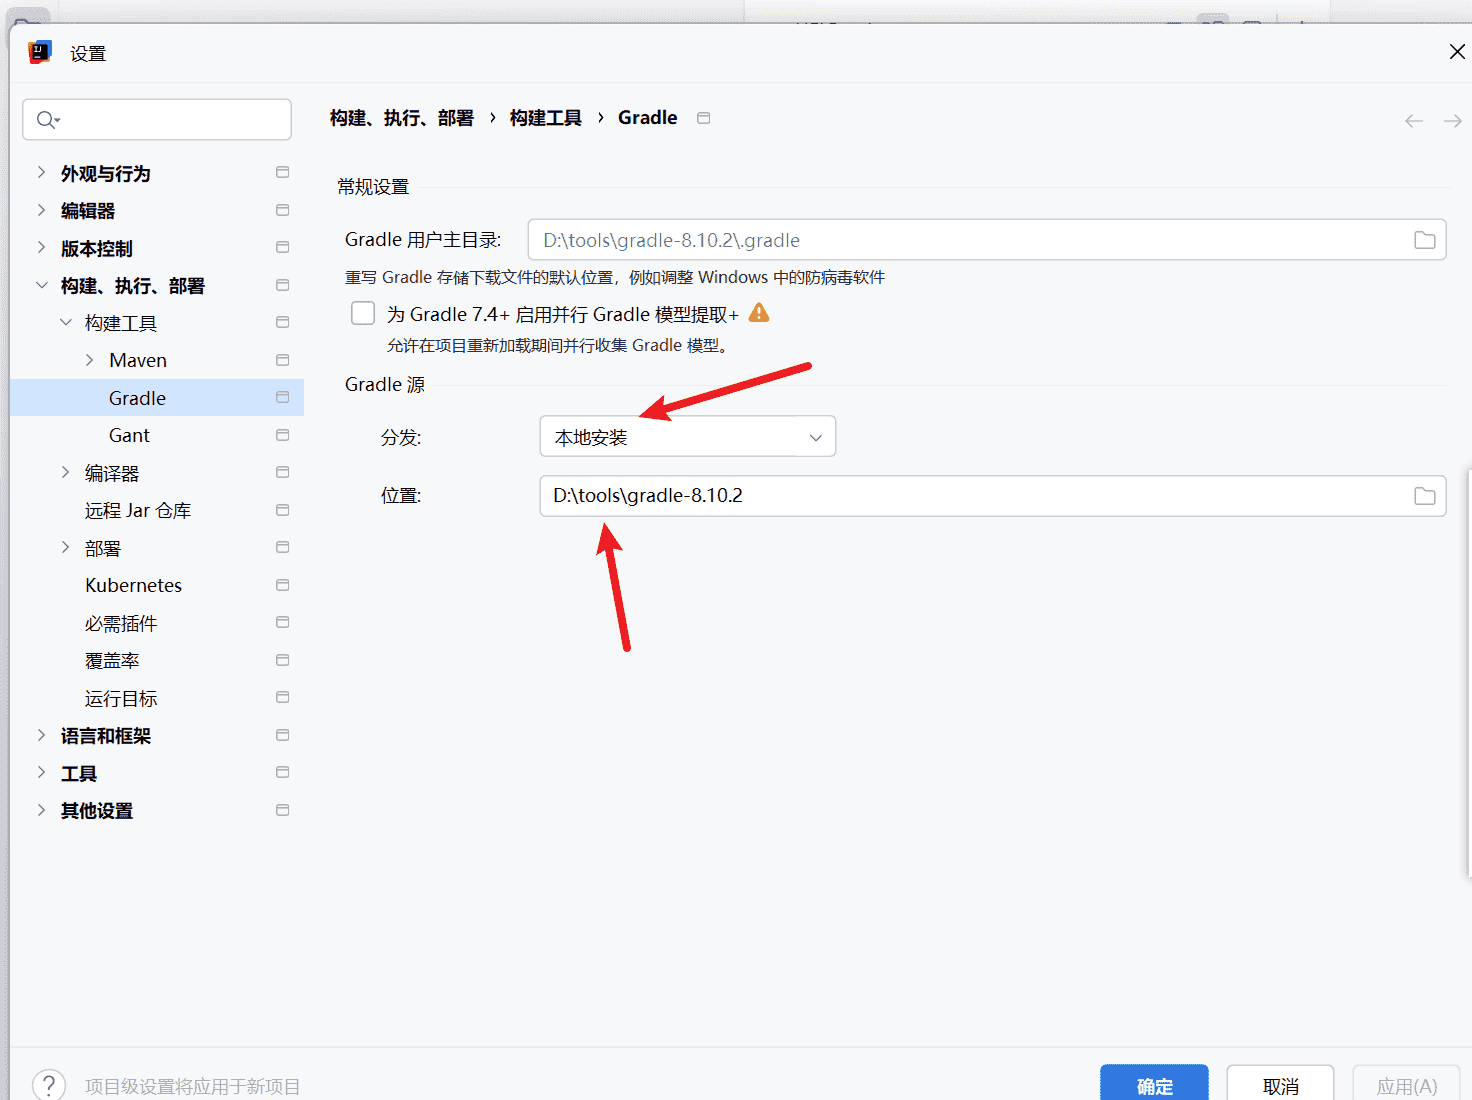Viewport: 1472px width, 1100px height.
Task: Click the project-level icon beside Maven
Action: 283,360
